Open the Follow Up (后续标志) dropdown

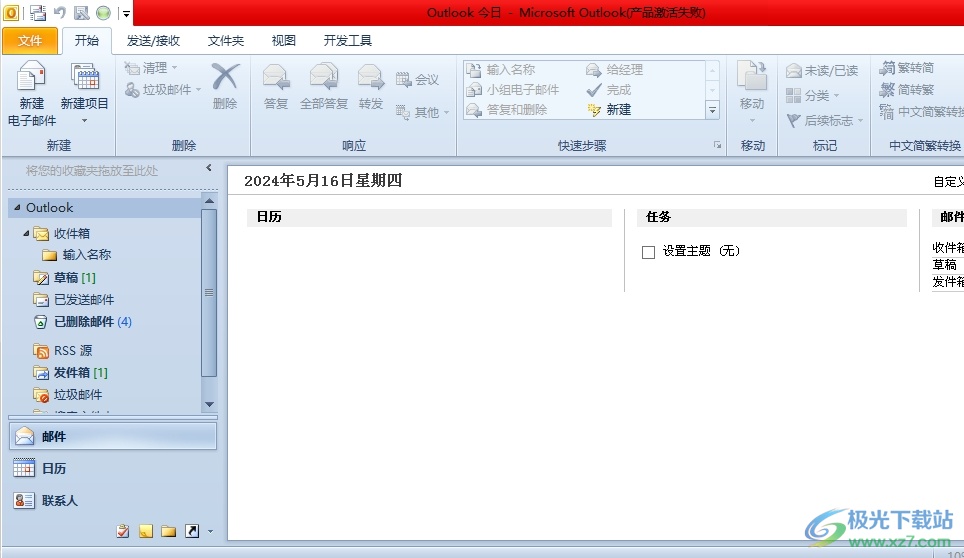pyautogui.click(x=824, y=120)
